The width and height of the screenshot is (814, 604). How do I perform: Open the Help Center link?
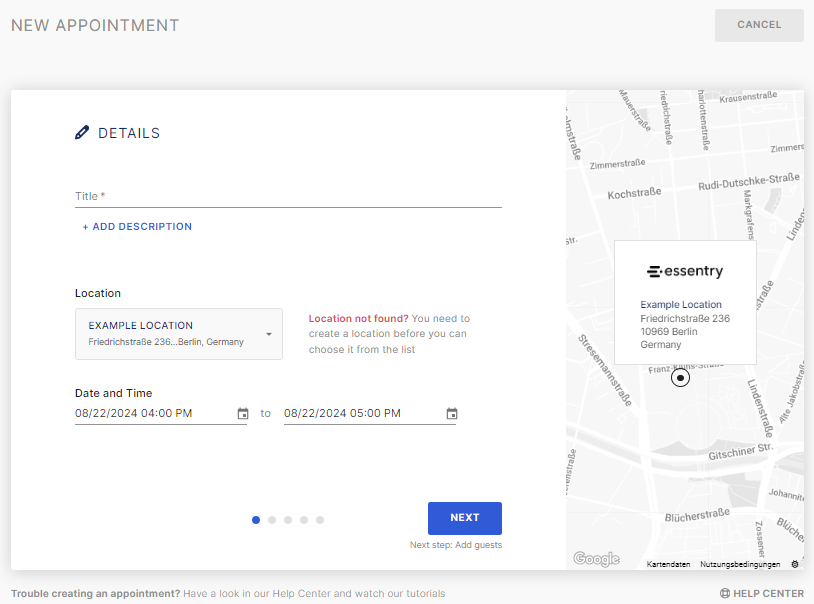[762, 593]
